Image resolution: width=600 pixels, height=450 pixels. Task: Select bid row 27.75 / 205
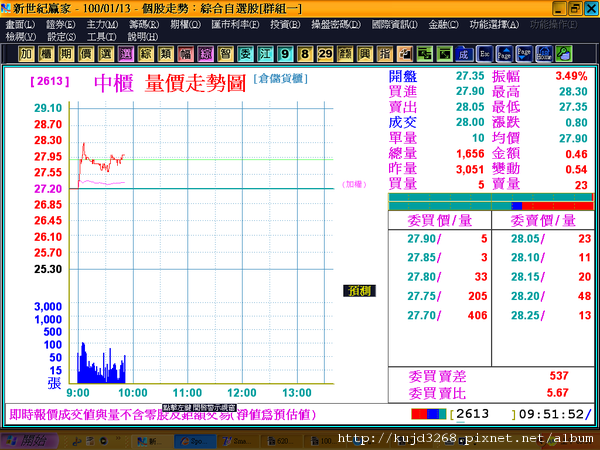point(440,296)
